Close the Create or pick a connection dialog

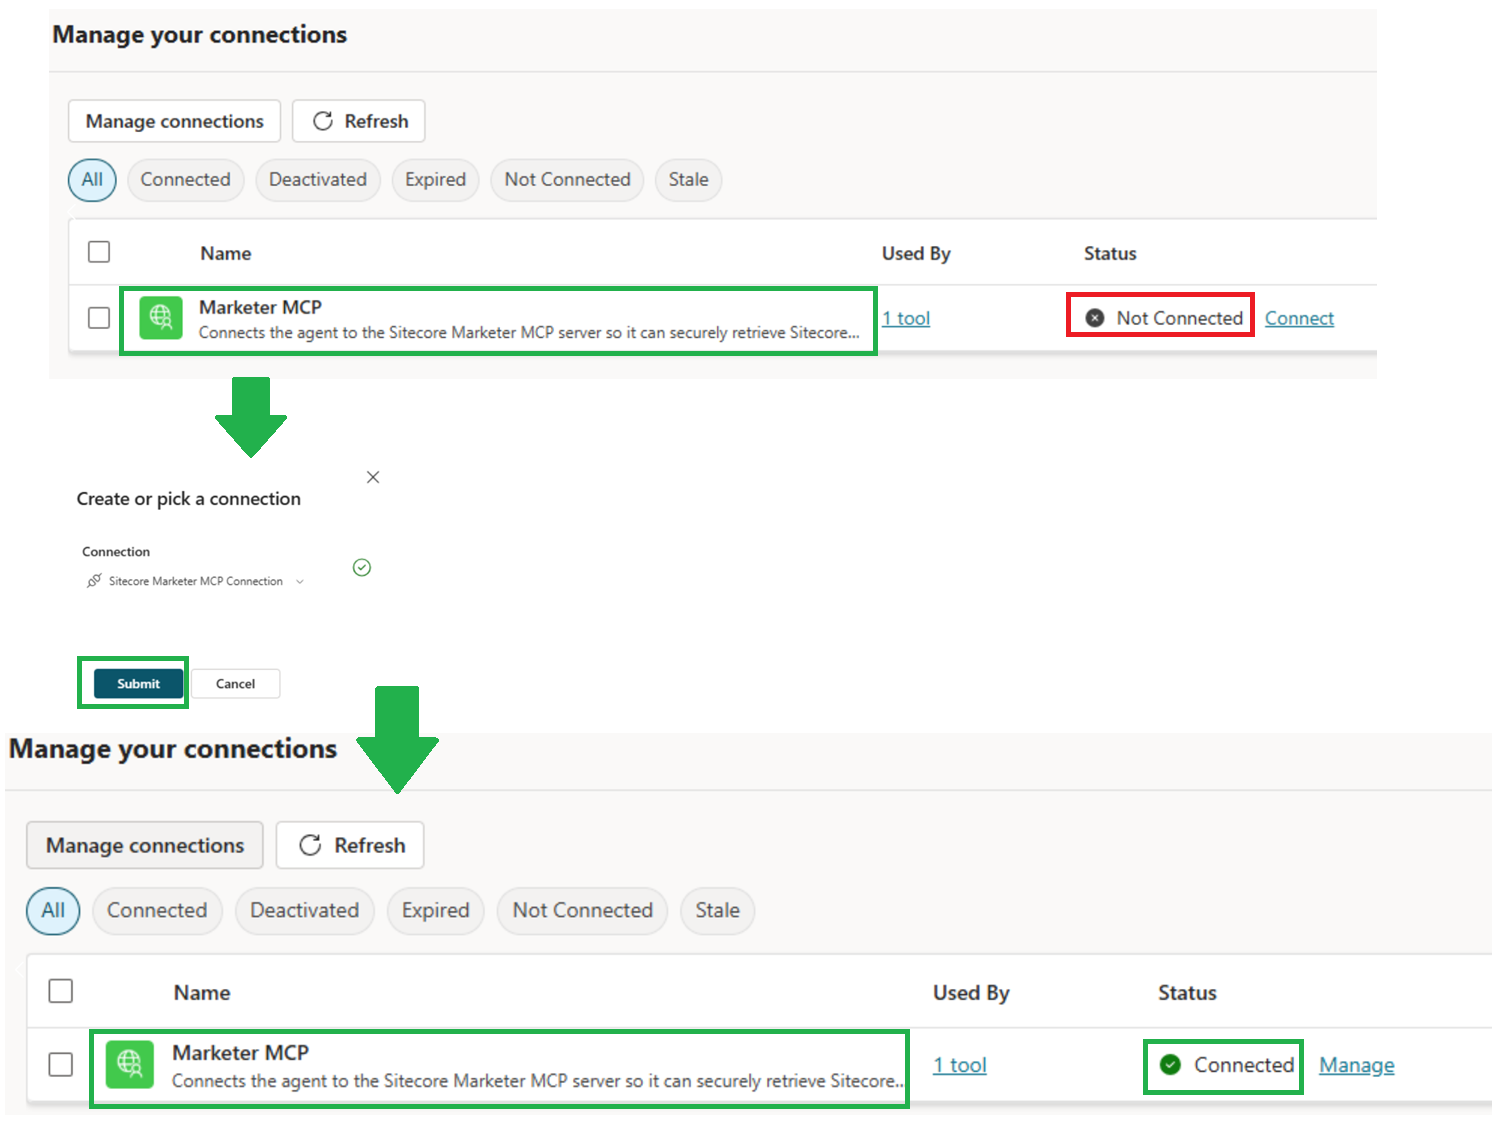click(x=373, y=477)
